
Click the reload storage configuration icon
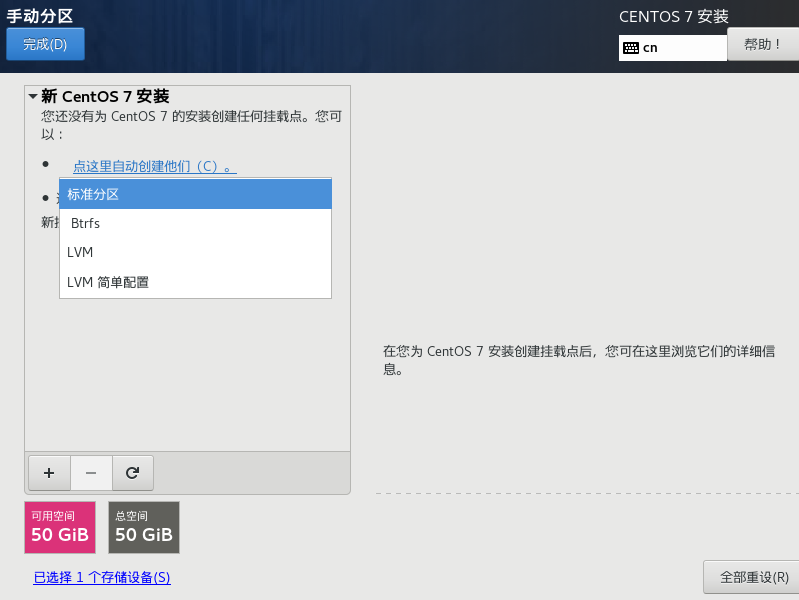[x=132, y=473]
